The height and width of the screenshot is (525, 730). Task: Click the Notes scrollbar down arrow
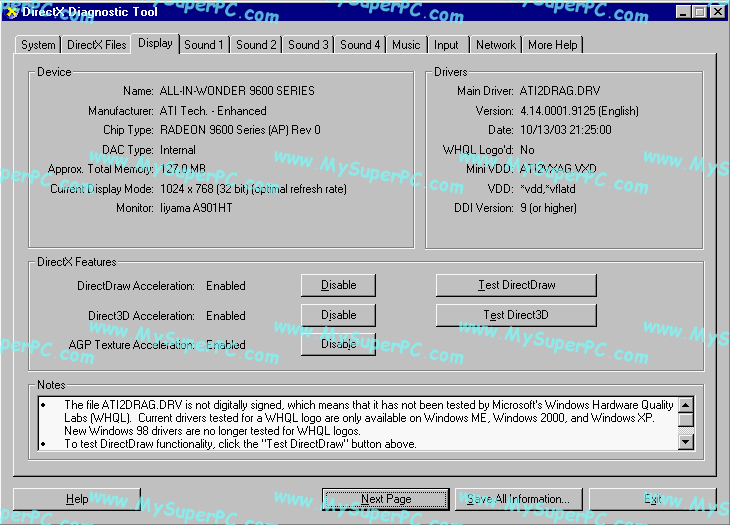coord(686,442)
